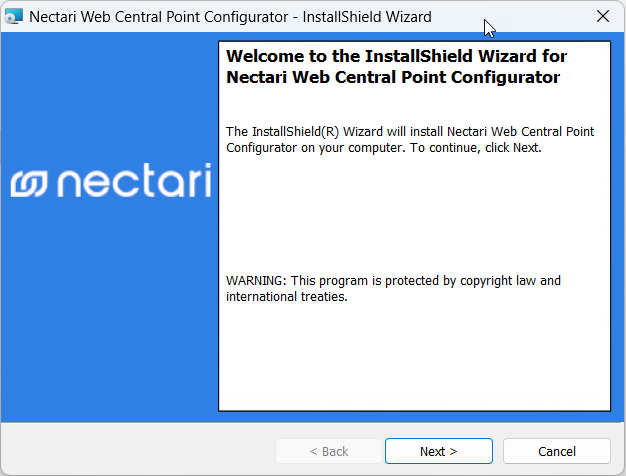Click the window title text in the title bar
This screenshot has height=476, width=626.
230,17
